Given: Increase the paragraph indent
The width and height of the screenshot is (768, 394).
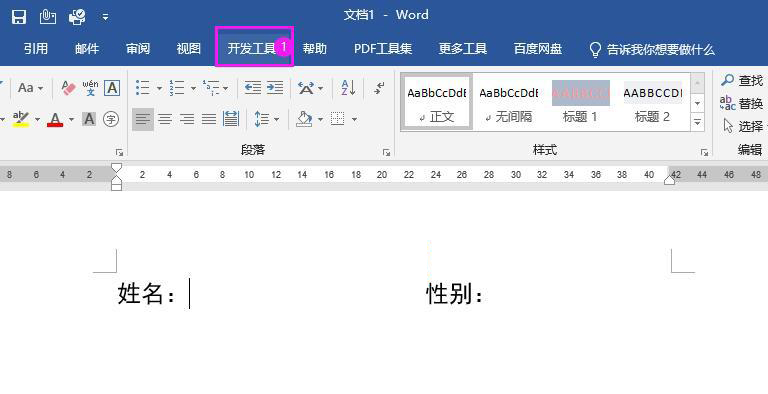Looking at the screenshot, I should click(275, 88).
